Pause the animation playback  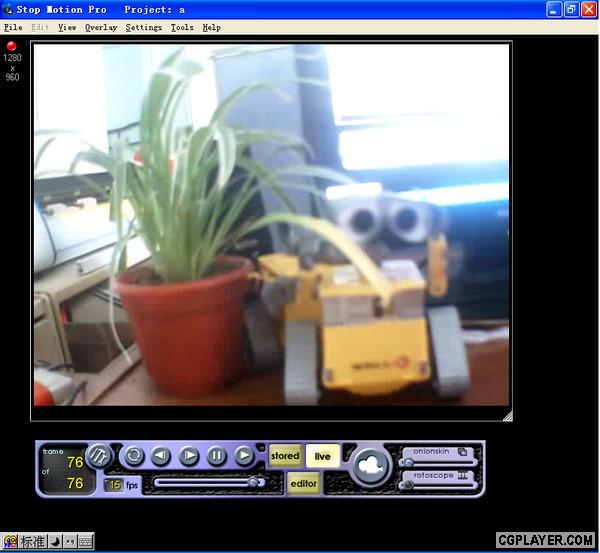(x=216, y=455)
